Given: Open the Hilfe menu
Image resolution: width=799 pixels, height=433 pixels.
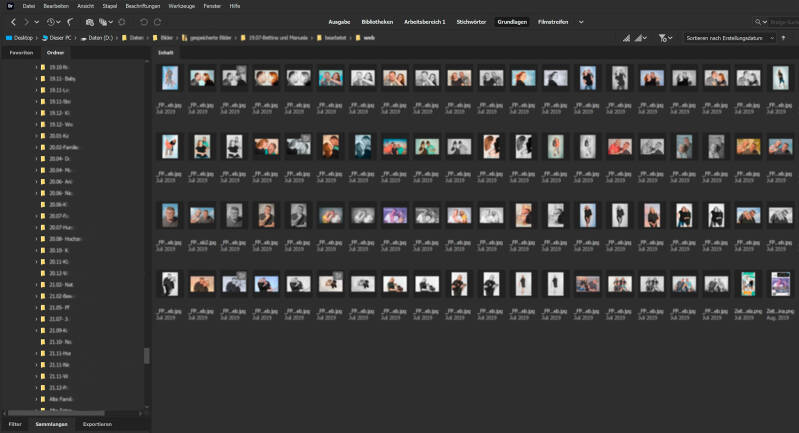Looking at the screenshot, I should coord(234,6).
